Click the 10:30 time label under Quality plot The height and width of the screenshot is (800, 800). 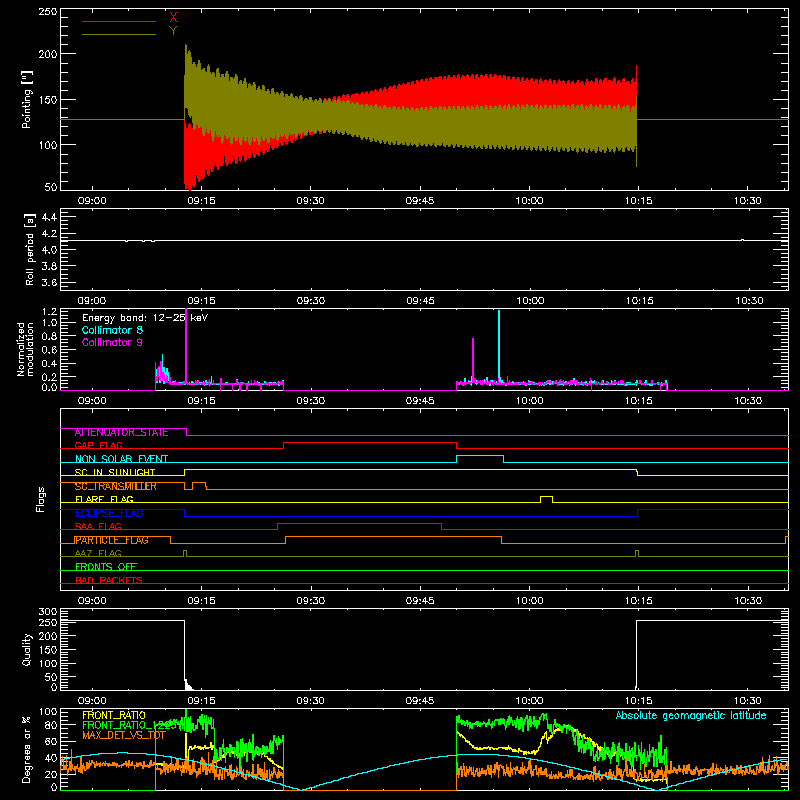tap(748, 701)
